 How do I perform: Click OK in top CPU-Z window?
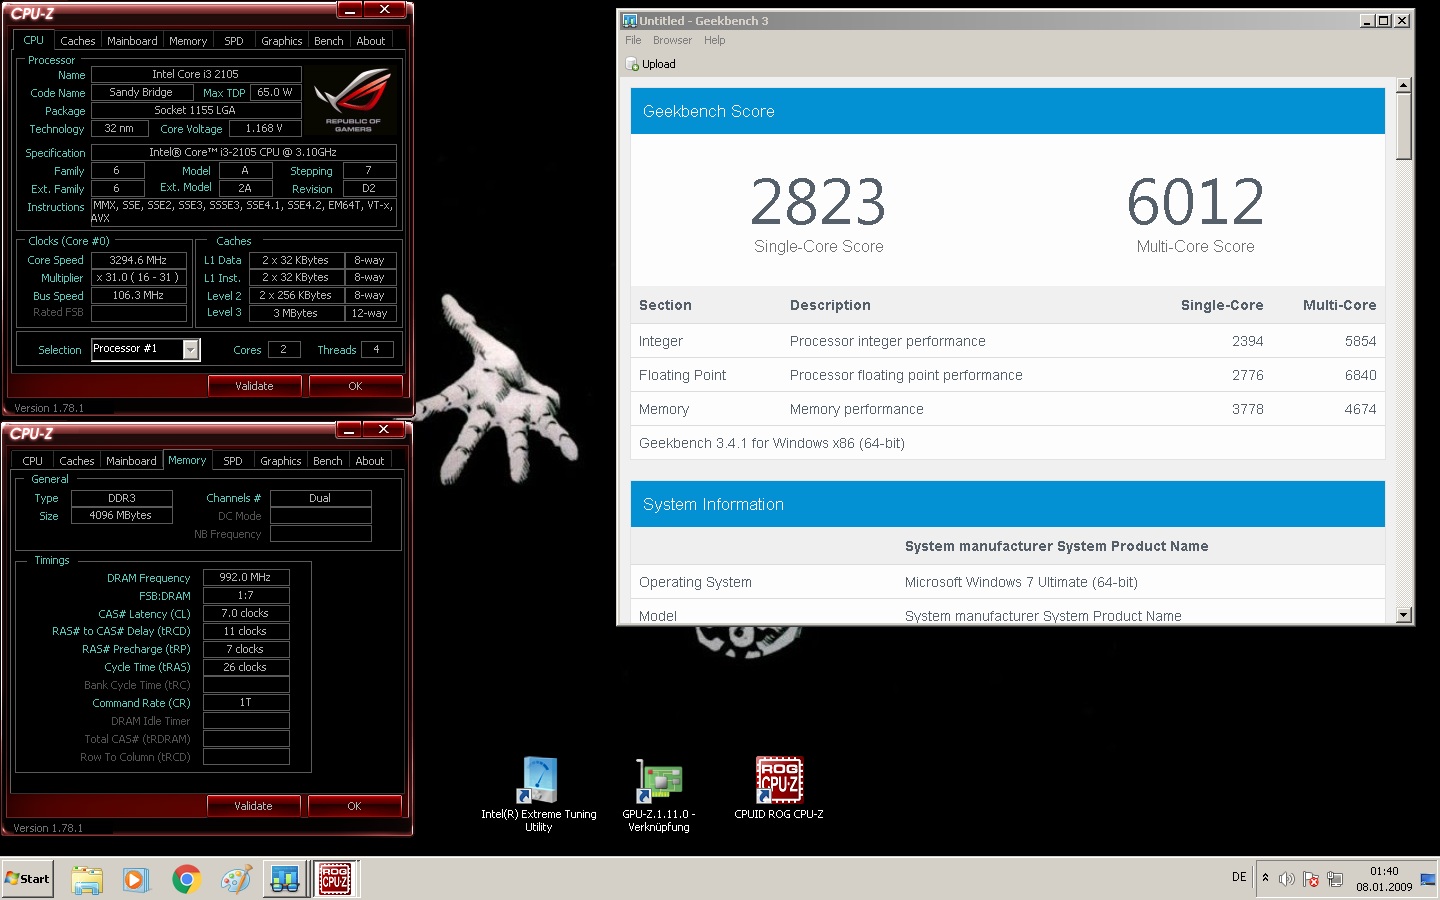(355, 386)
